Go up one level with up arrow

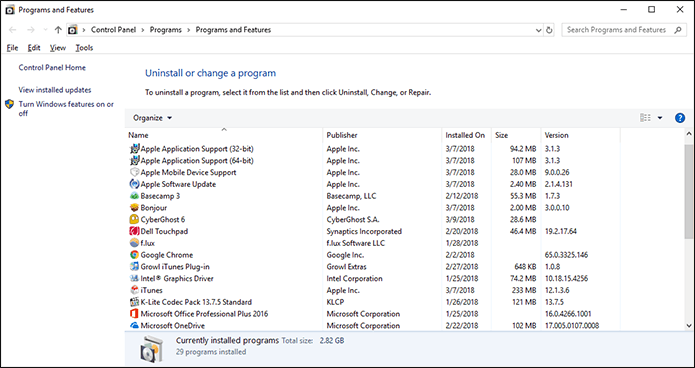[58, 30]
